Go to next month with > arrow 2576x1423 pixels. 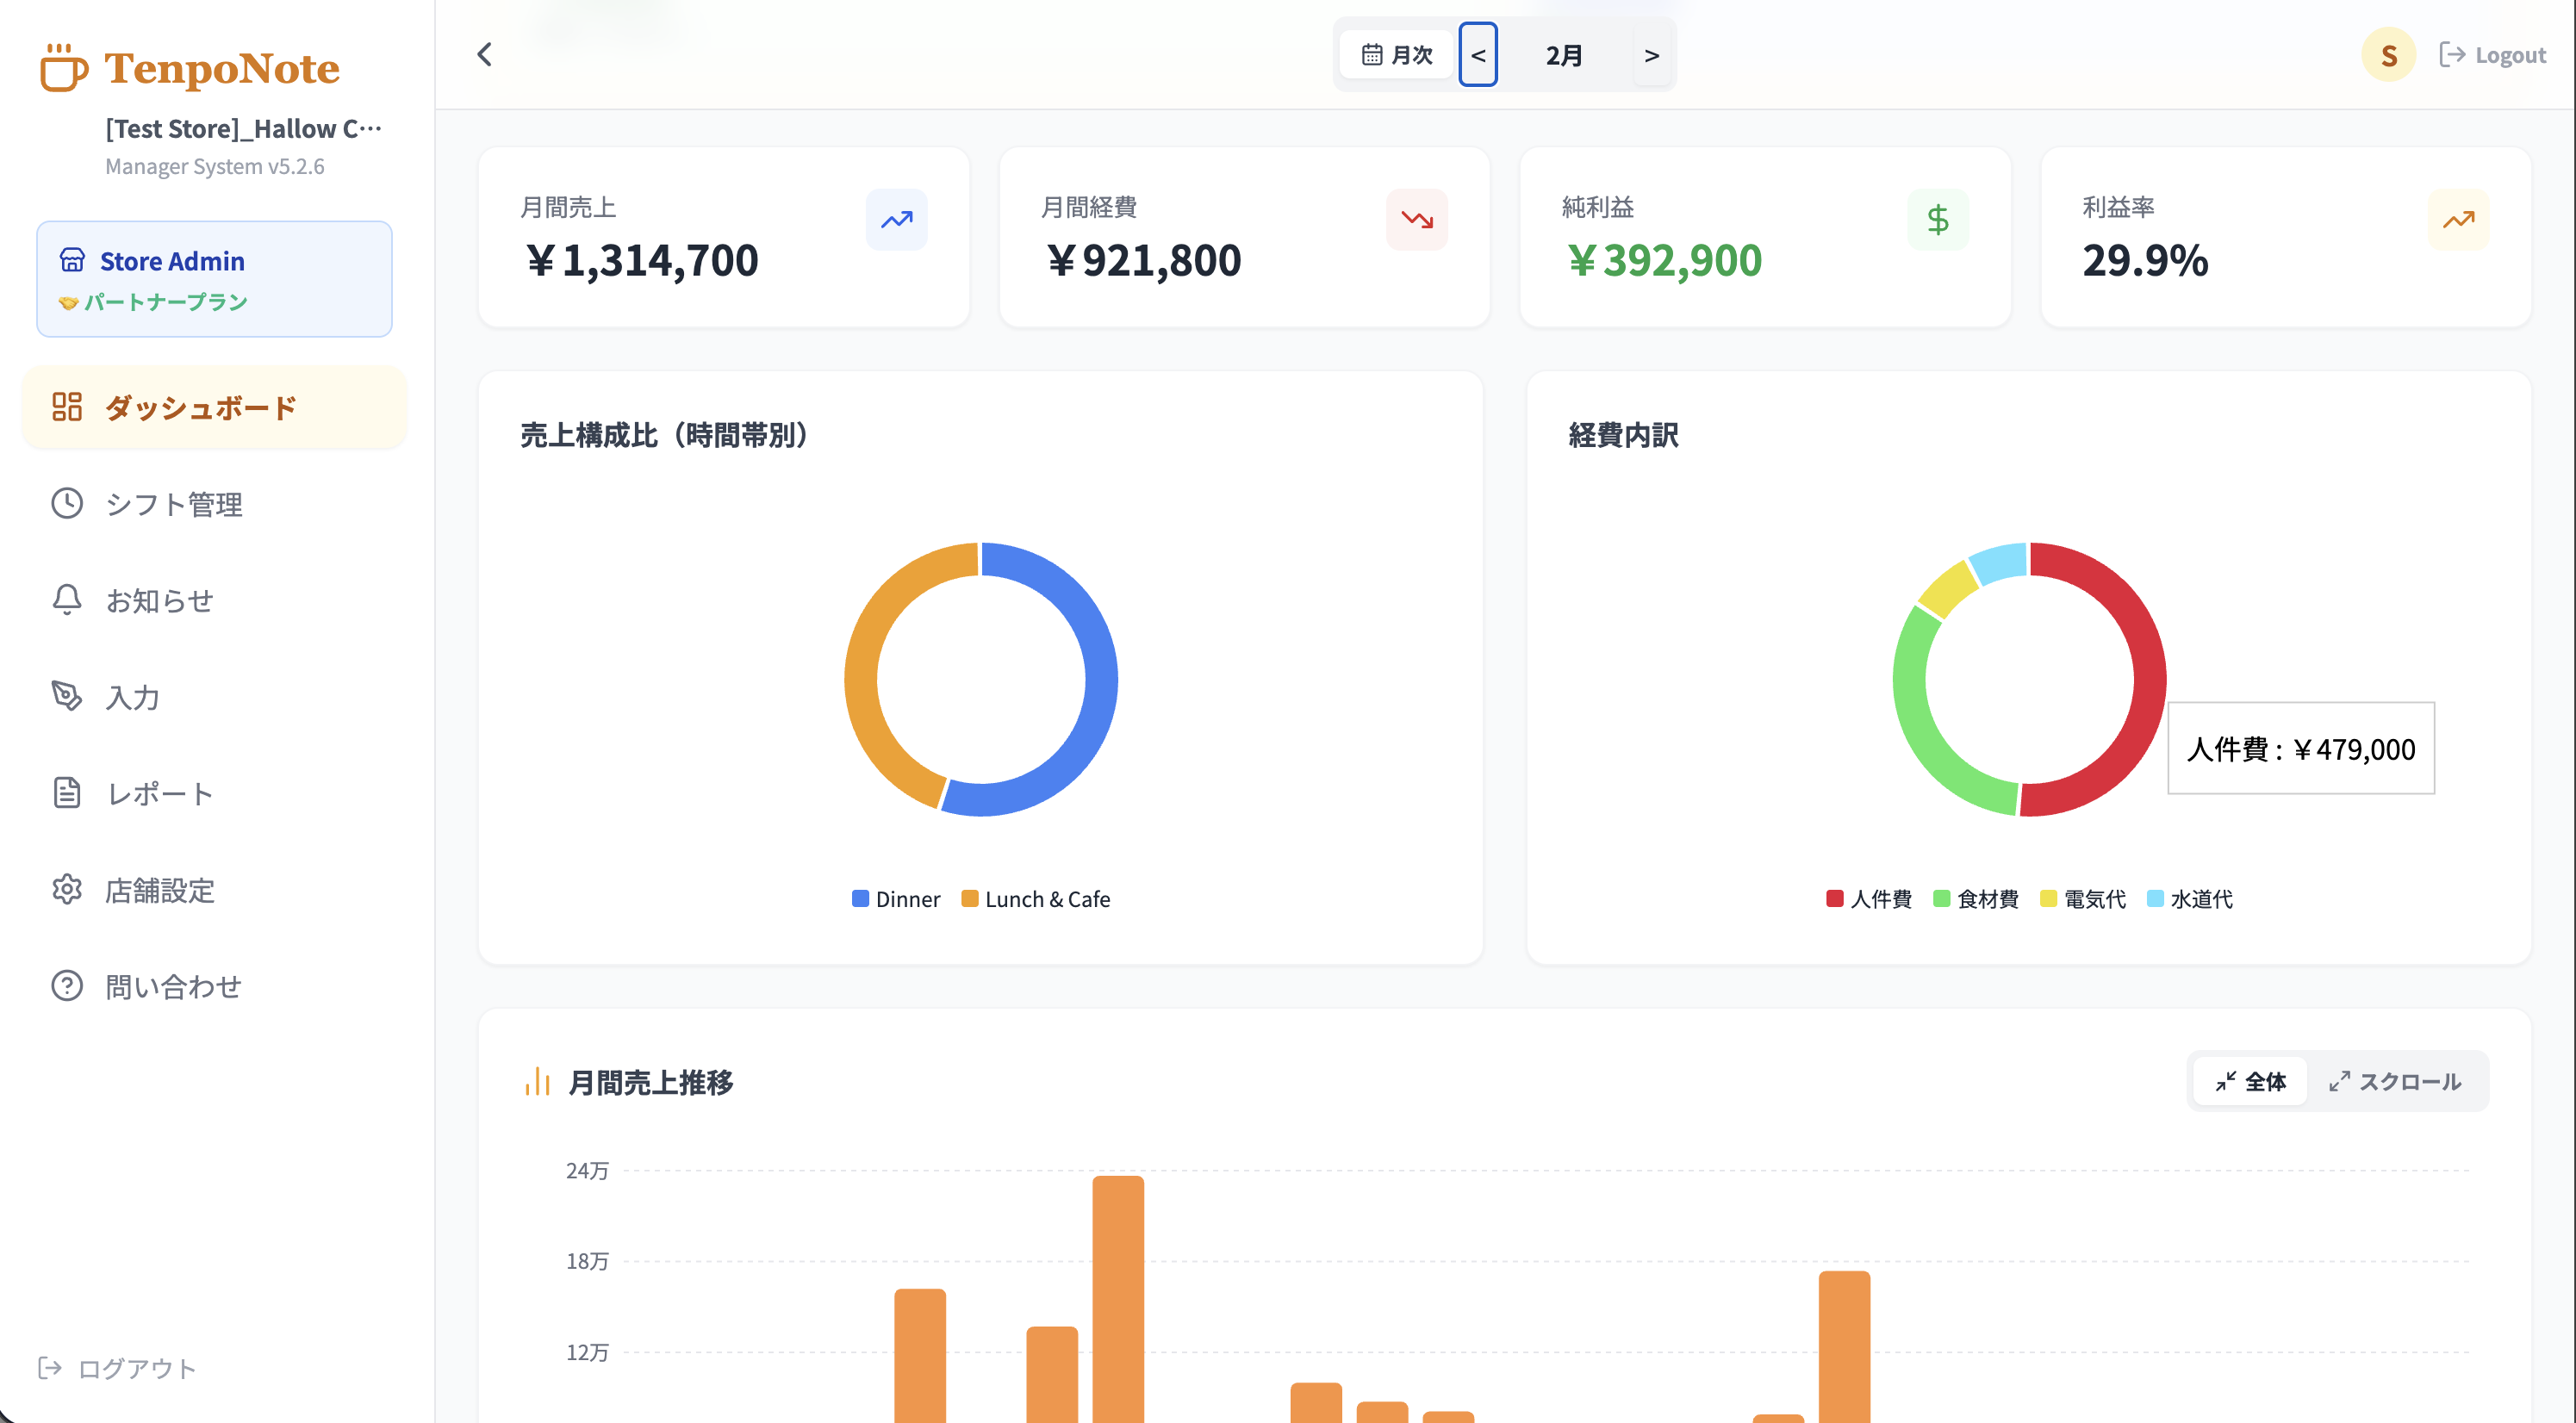click(1652, 55)
